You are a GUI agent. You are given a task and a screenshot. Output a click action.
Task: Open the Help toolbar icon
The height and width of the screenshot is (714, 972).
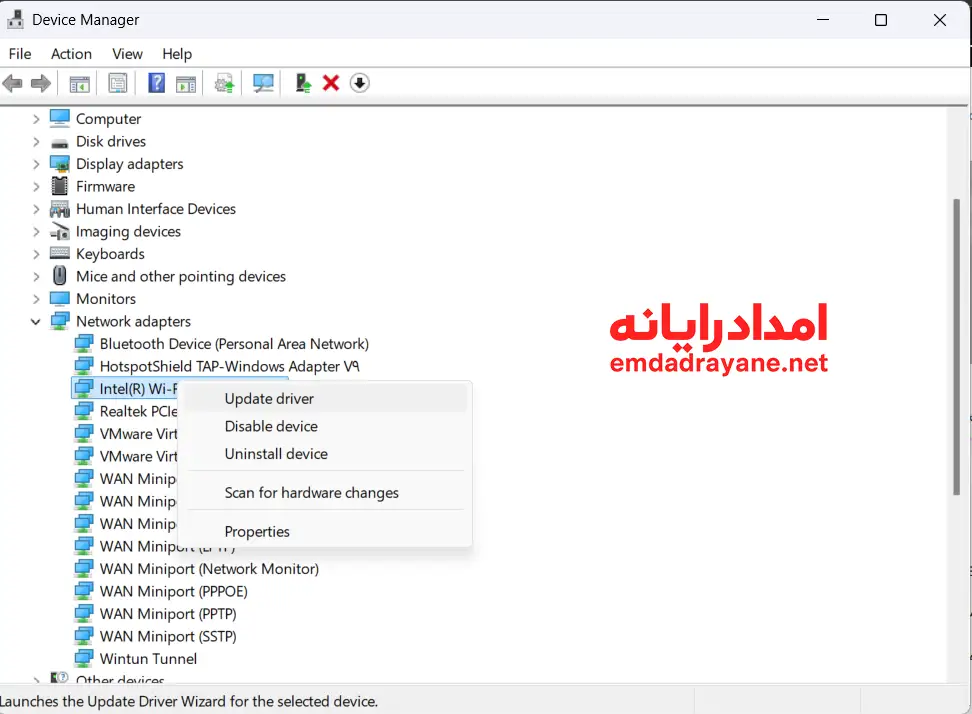(x=156, y=83)
